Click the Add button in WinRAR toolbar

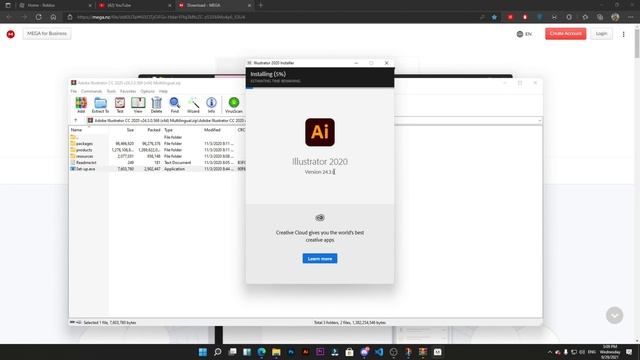coord(81,105)
